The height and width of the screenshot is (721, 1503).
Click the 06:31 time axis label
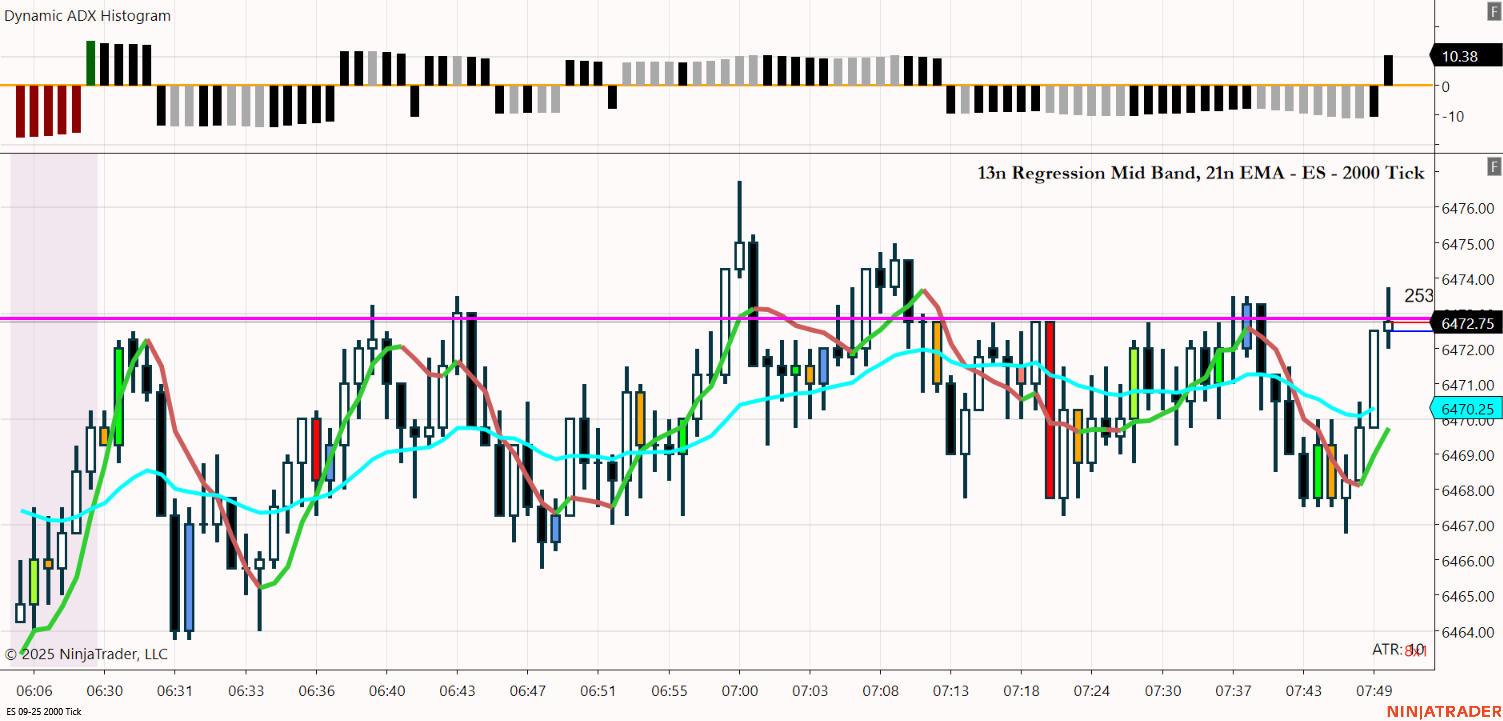(x=175, y=691)
